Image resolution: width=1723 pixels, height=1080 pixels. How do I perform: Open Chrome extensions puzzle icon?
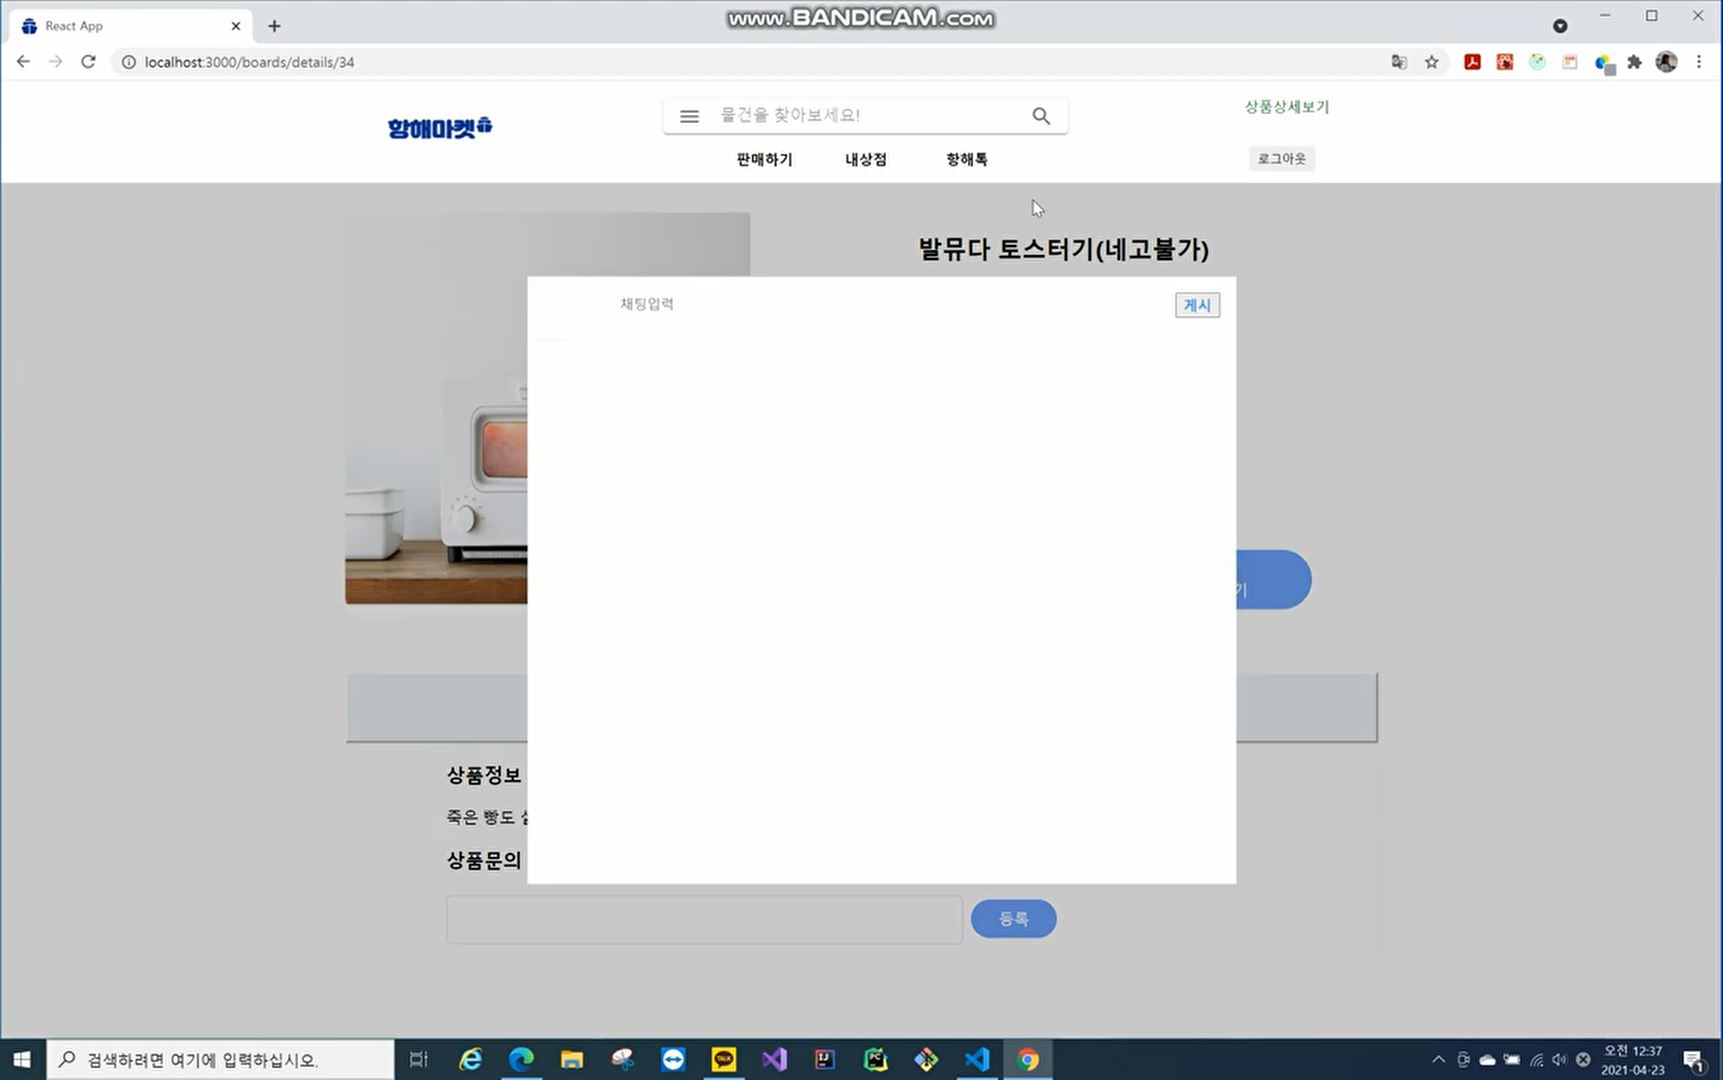click(1634, 62)
